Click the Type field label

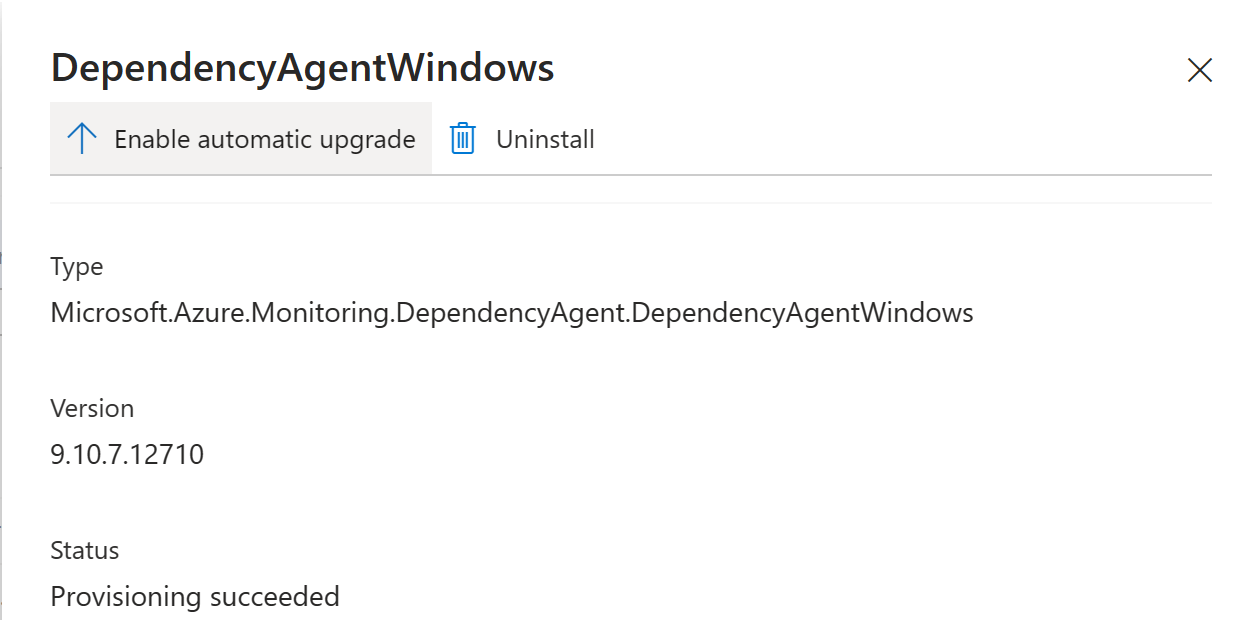pos(76,267)
